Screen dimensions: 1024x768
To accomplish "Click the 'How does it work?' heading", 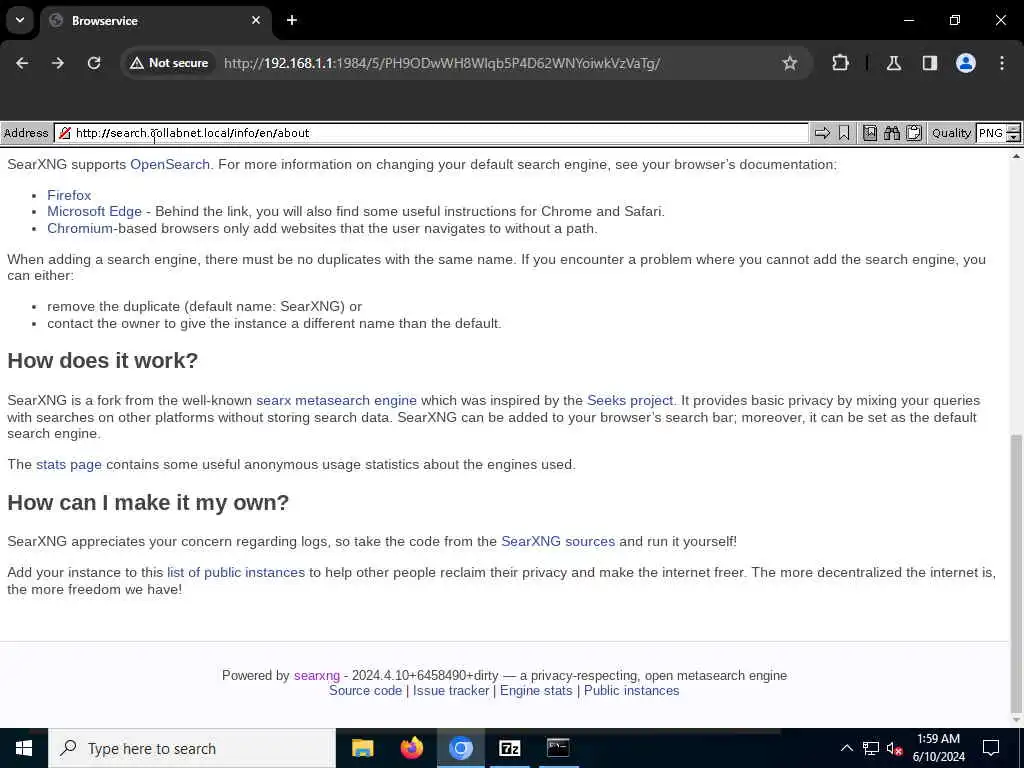I will coord(103,360).
